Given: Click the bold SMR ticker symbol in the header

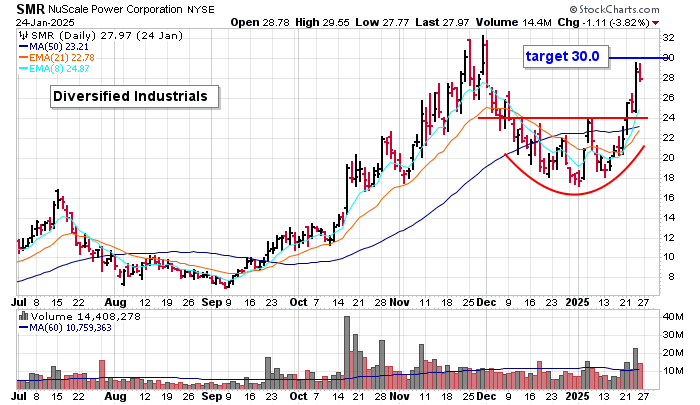Looking at the screenshot, I should (x=30, y=9).
